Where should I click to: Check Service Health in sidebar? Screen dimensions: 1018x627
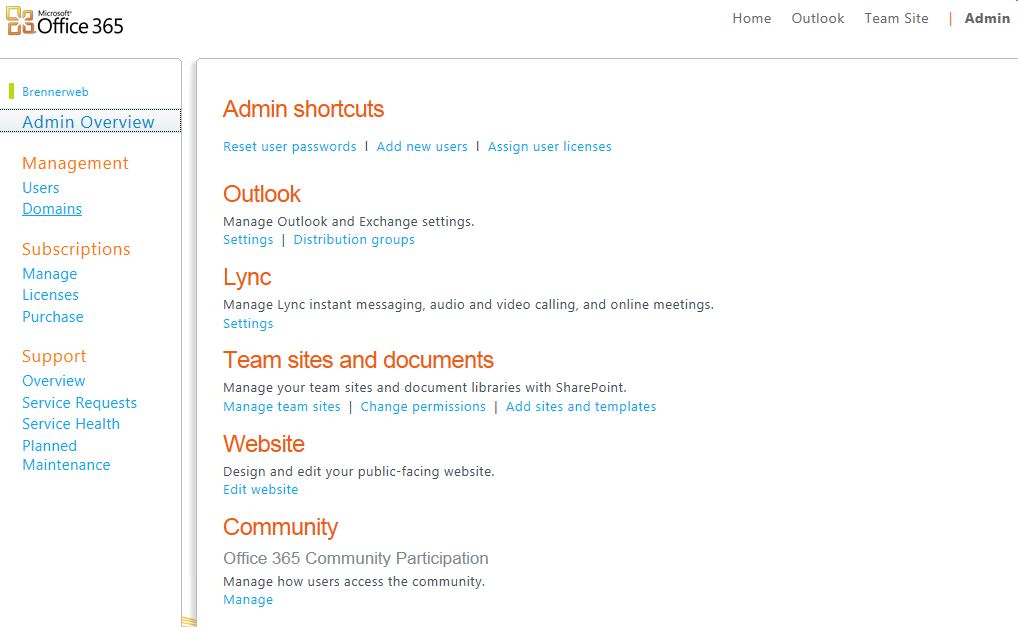[x=71, y=424]
